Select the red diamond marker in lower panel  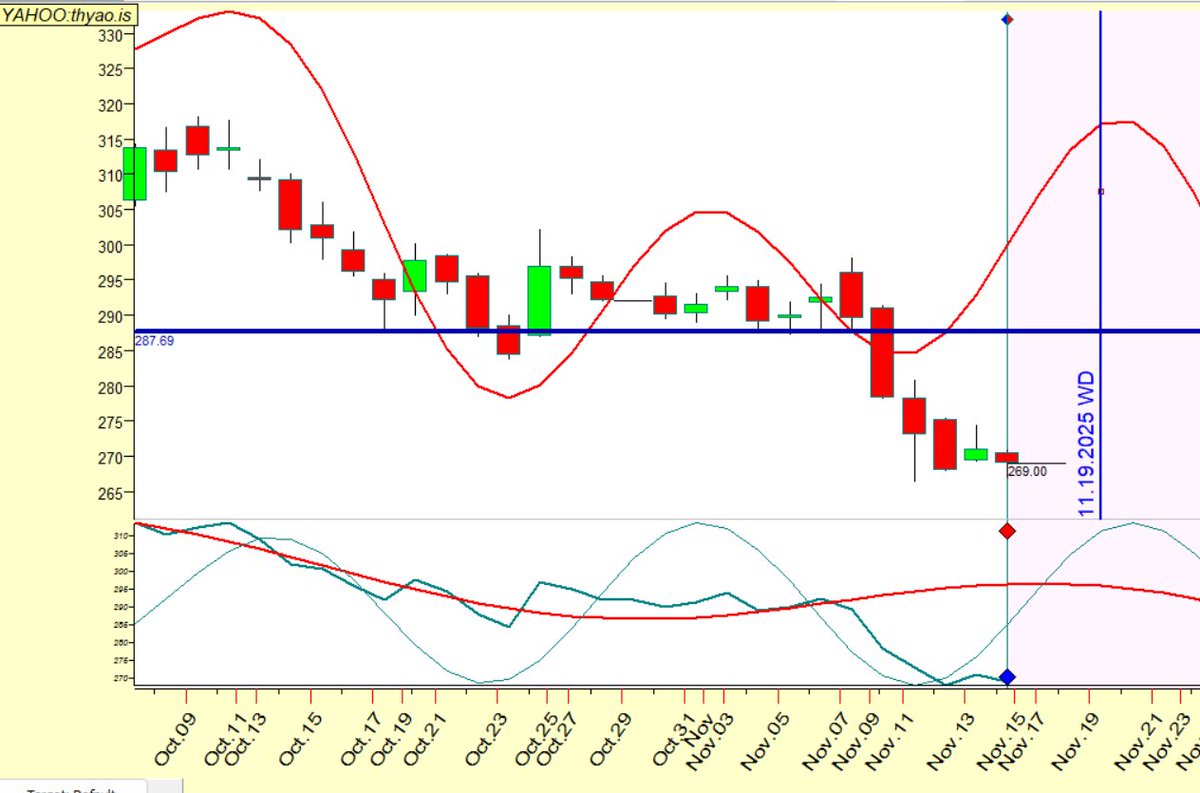[x=1007, y=531]
